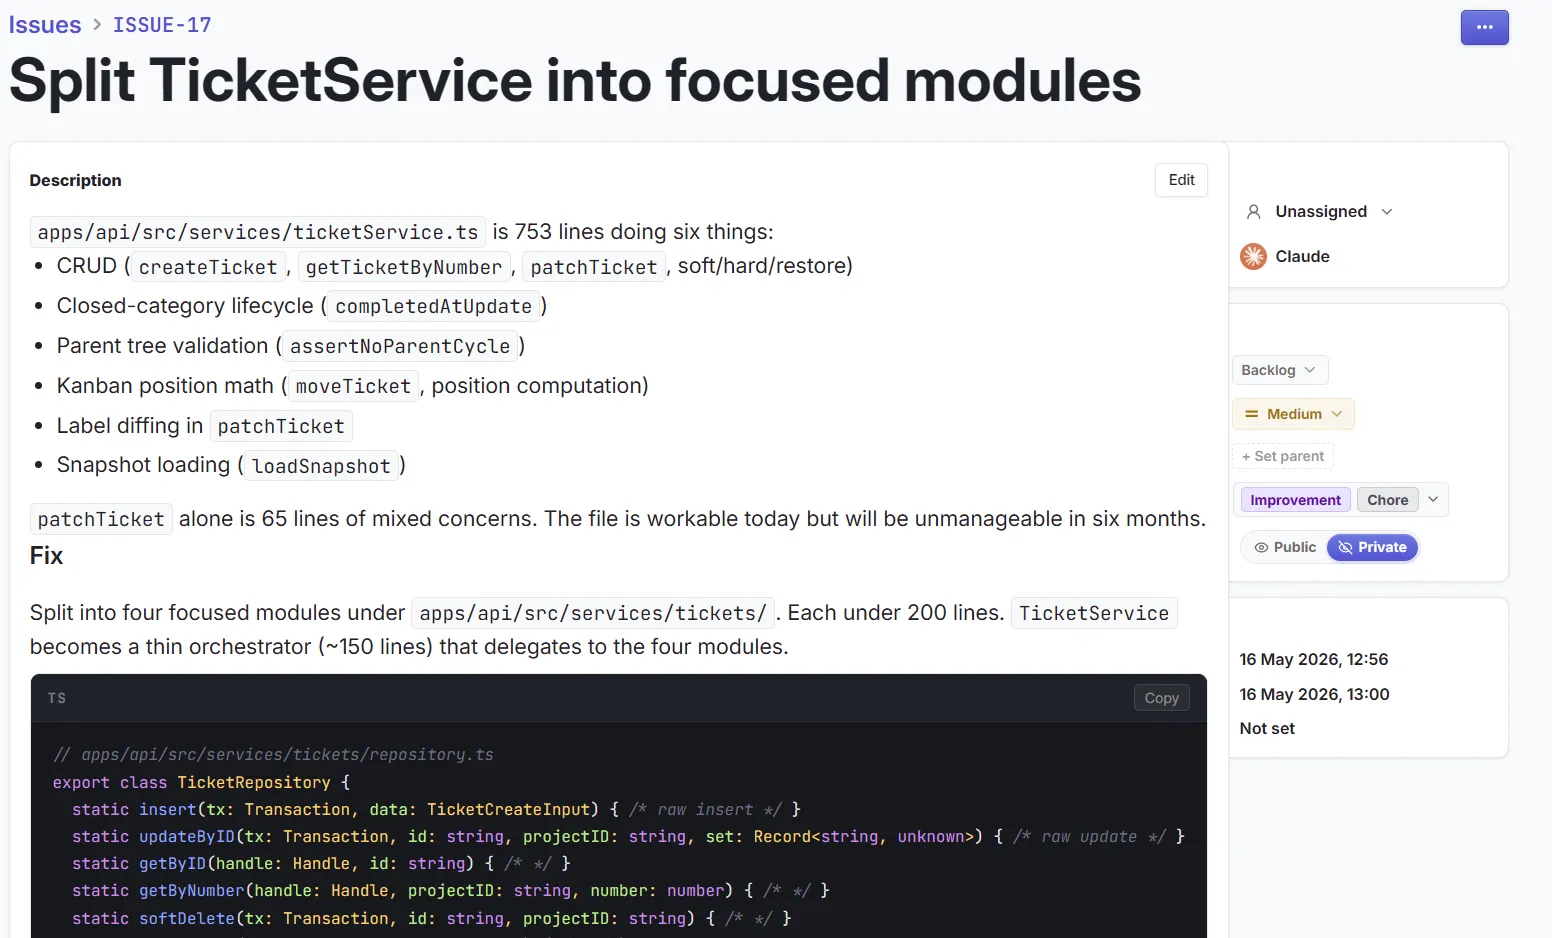This screenshot has height=938, width=1552.
Task: Click the Claude name text
Action: pos(1302,257)
